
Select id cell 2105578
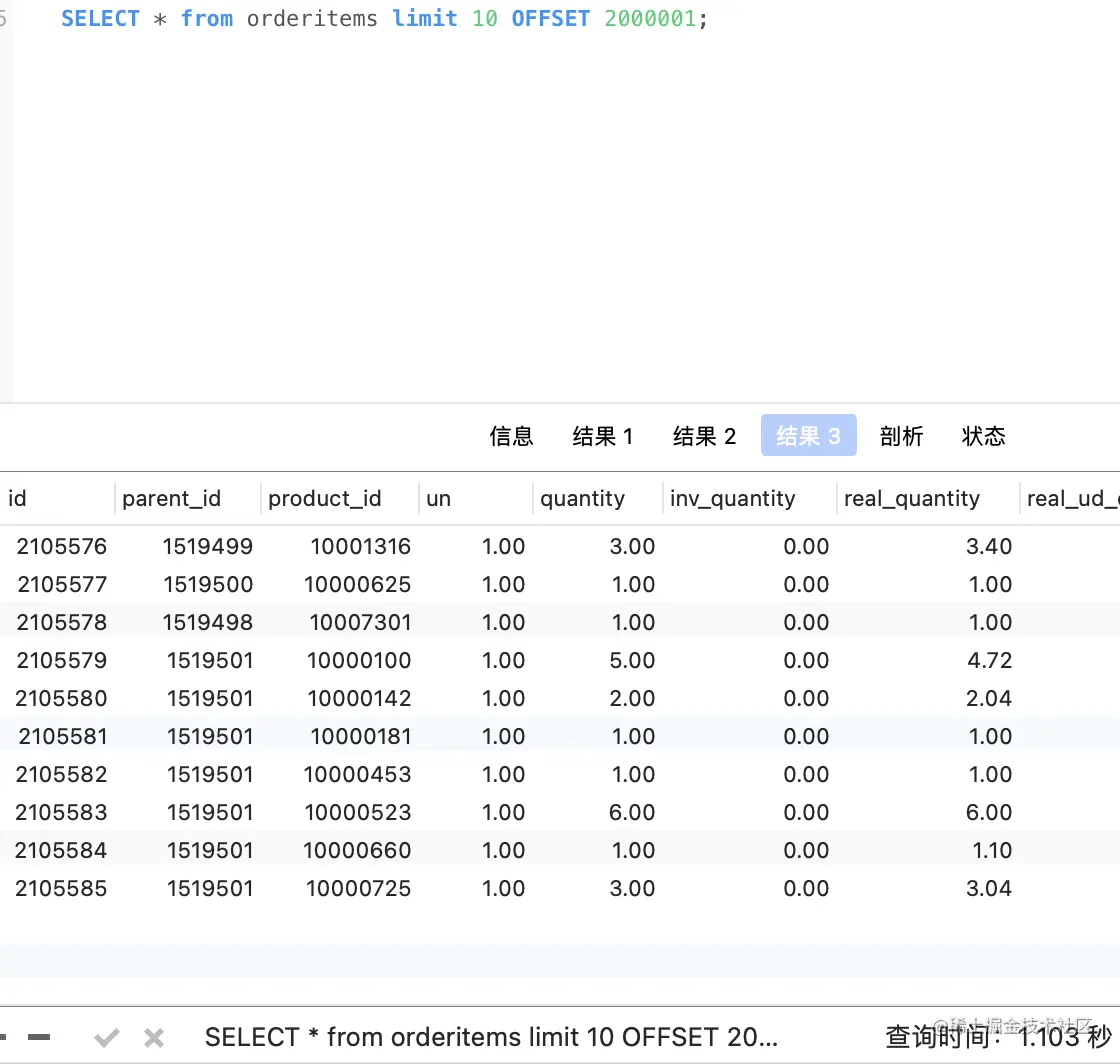61,622
